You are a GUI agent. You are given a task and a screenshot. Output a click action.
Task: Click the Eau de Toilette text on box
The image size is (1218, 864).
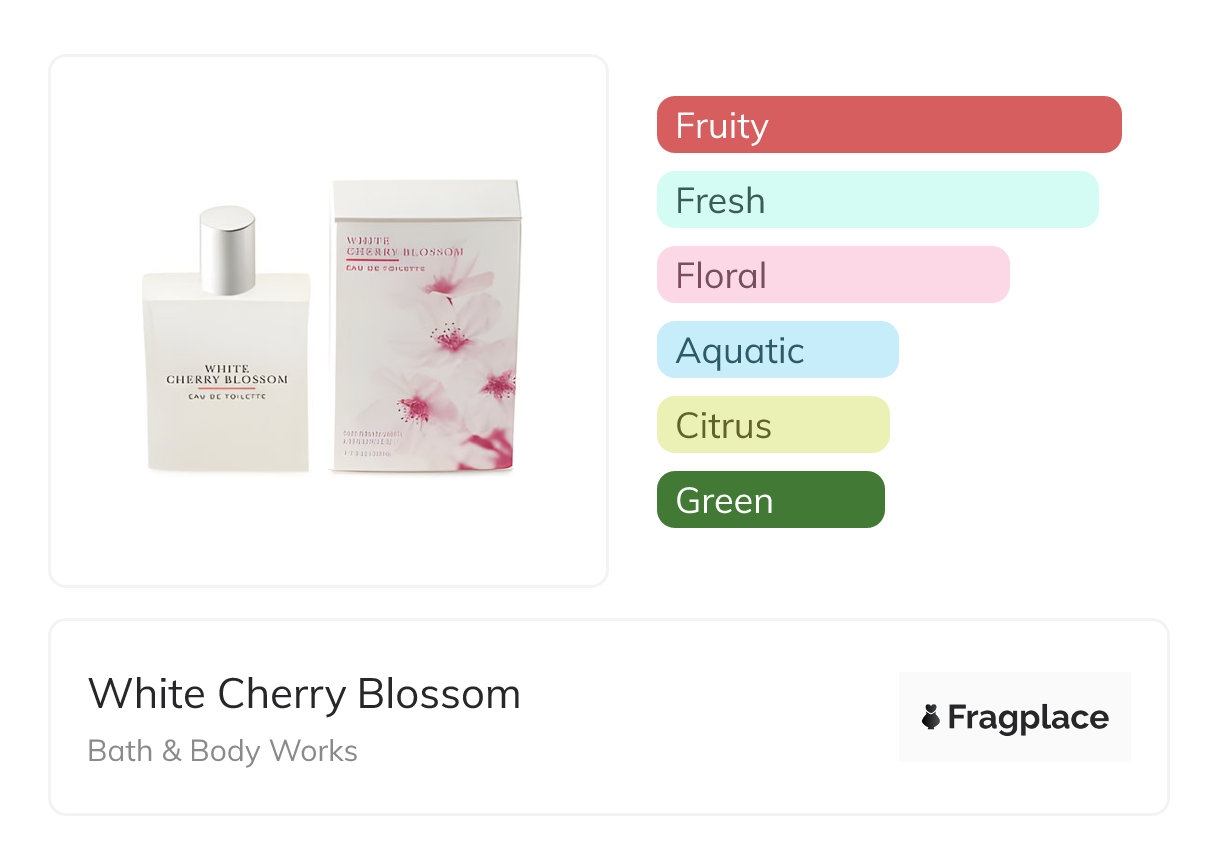(386, 268)
